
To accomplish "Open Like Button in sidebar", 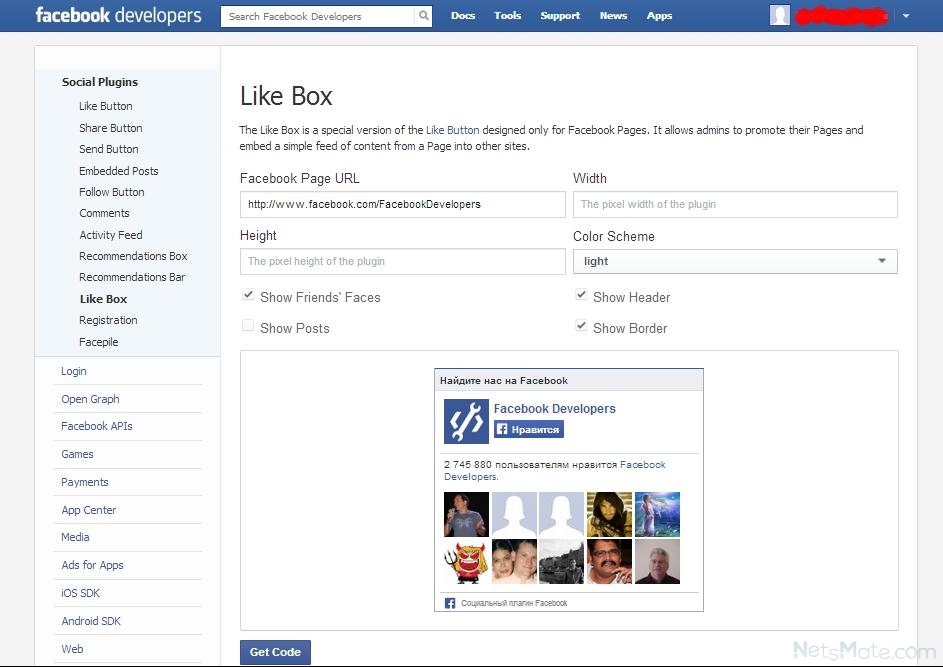I will pos(106,106).
